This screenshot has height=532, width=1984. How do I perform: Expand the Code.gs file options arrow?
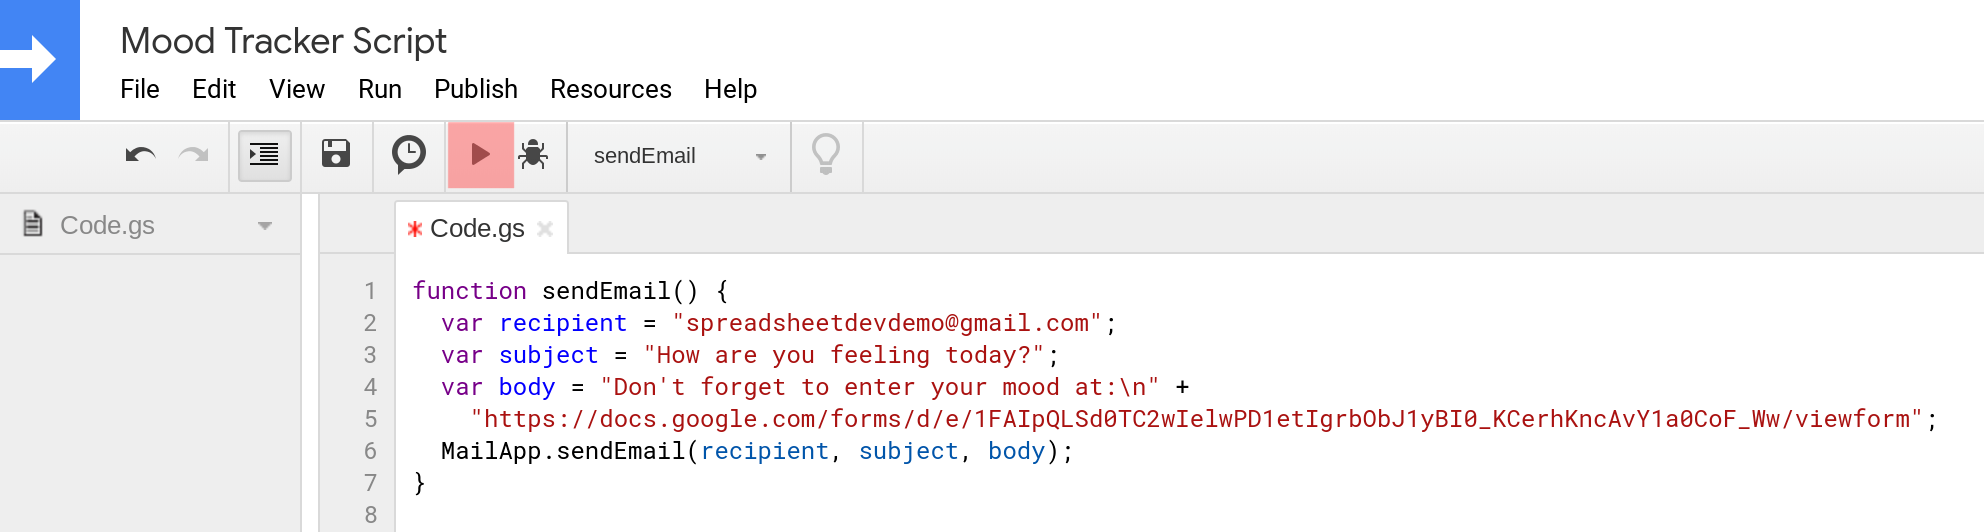265,226
